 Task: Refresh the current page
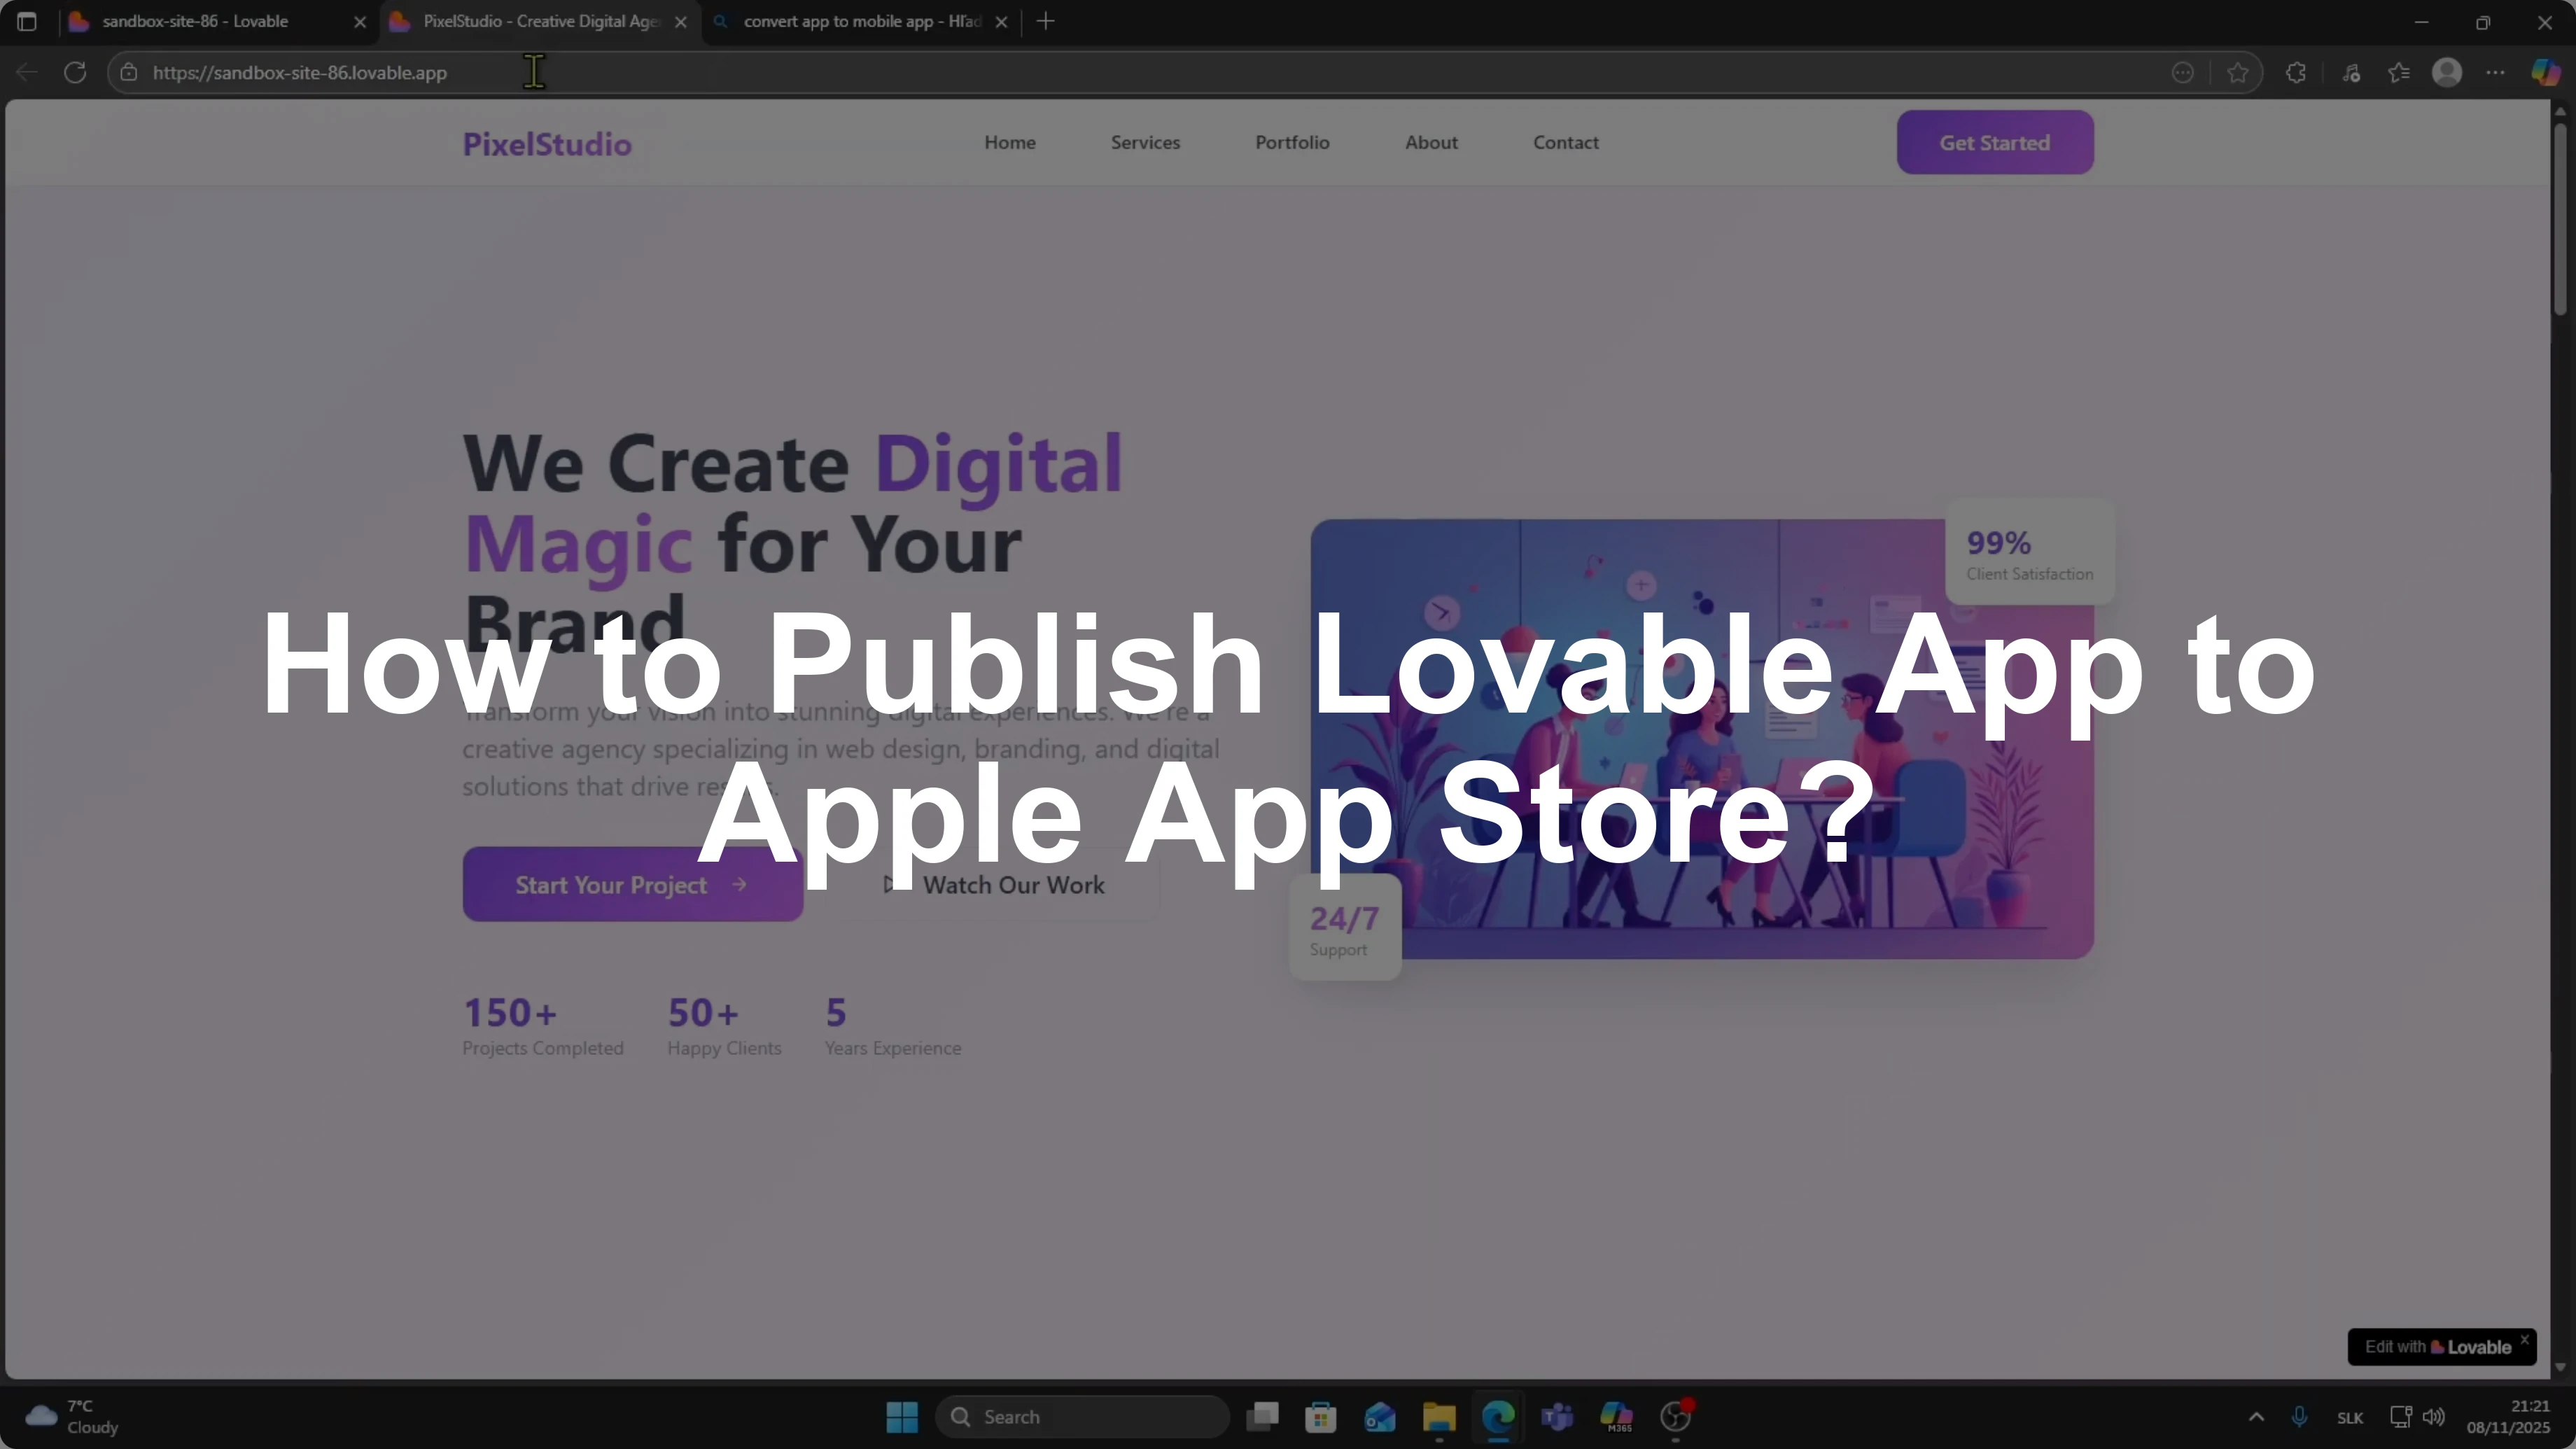click(x=75, y=72)
